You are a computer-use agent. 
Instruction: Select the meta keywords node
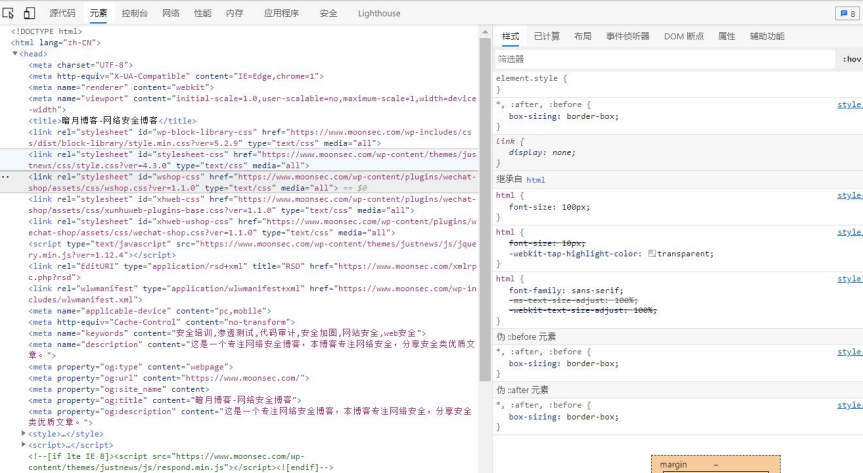coord(227,333)
